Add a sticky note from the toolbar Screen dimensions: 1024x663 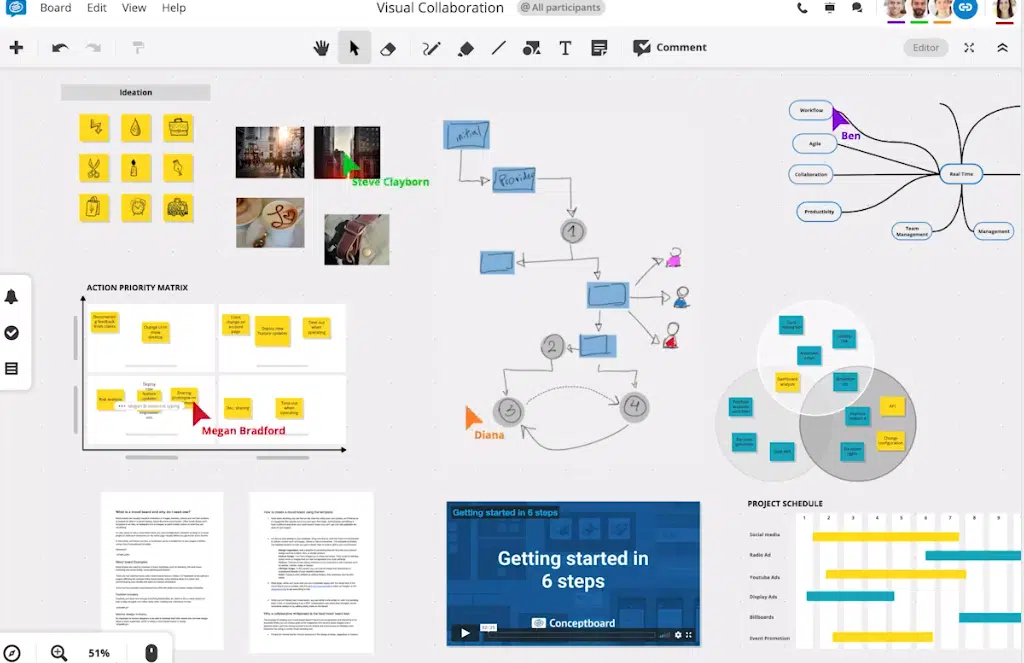click(x=599, y=48)
